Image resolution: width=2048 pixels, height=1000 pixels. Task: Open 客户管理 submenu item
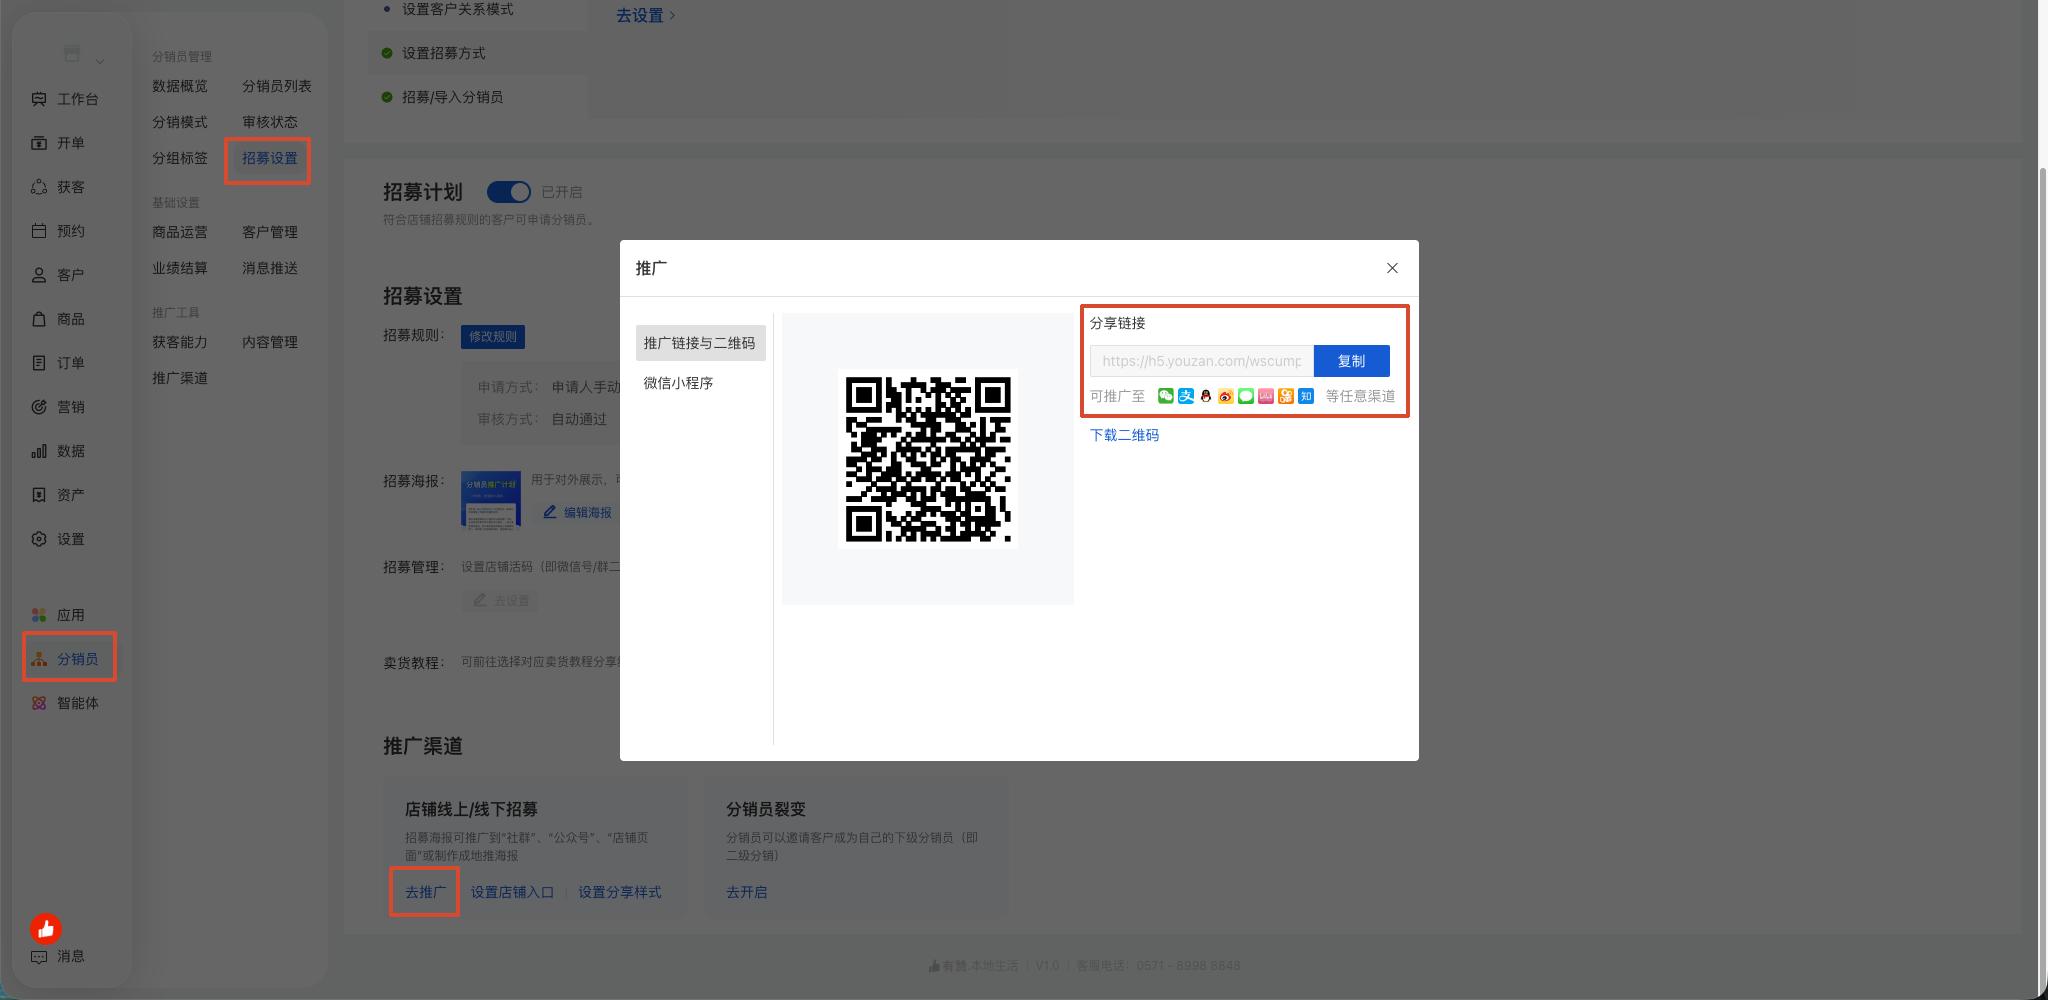270,232
